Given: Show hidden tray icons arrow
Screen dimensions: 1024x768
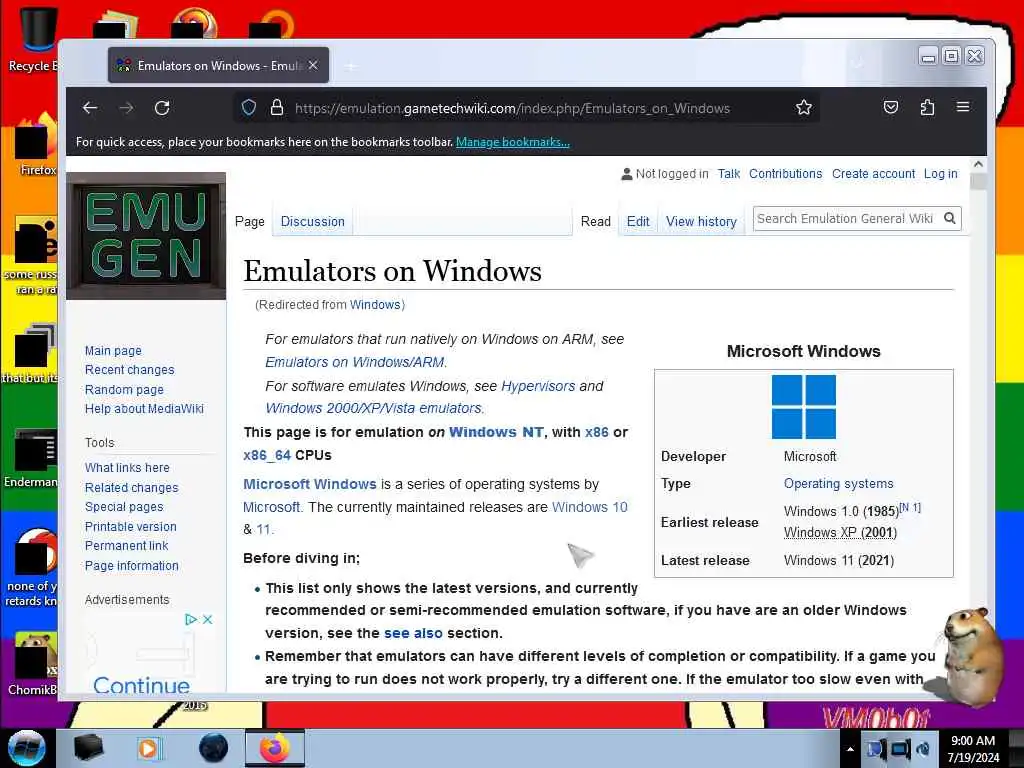Looking at the screenshot, I should point(850,749).
